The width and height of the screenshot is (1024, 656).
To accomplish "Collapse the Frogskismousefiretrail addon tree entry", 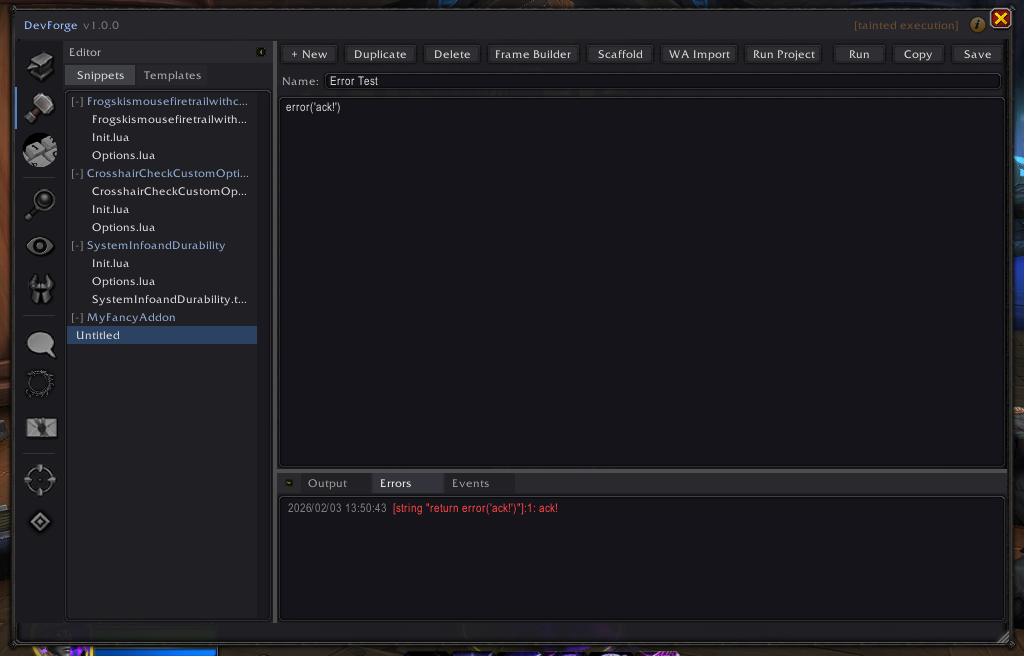I will (78, 101).
